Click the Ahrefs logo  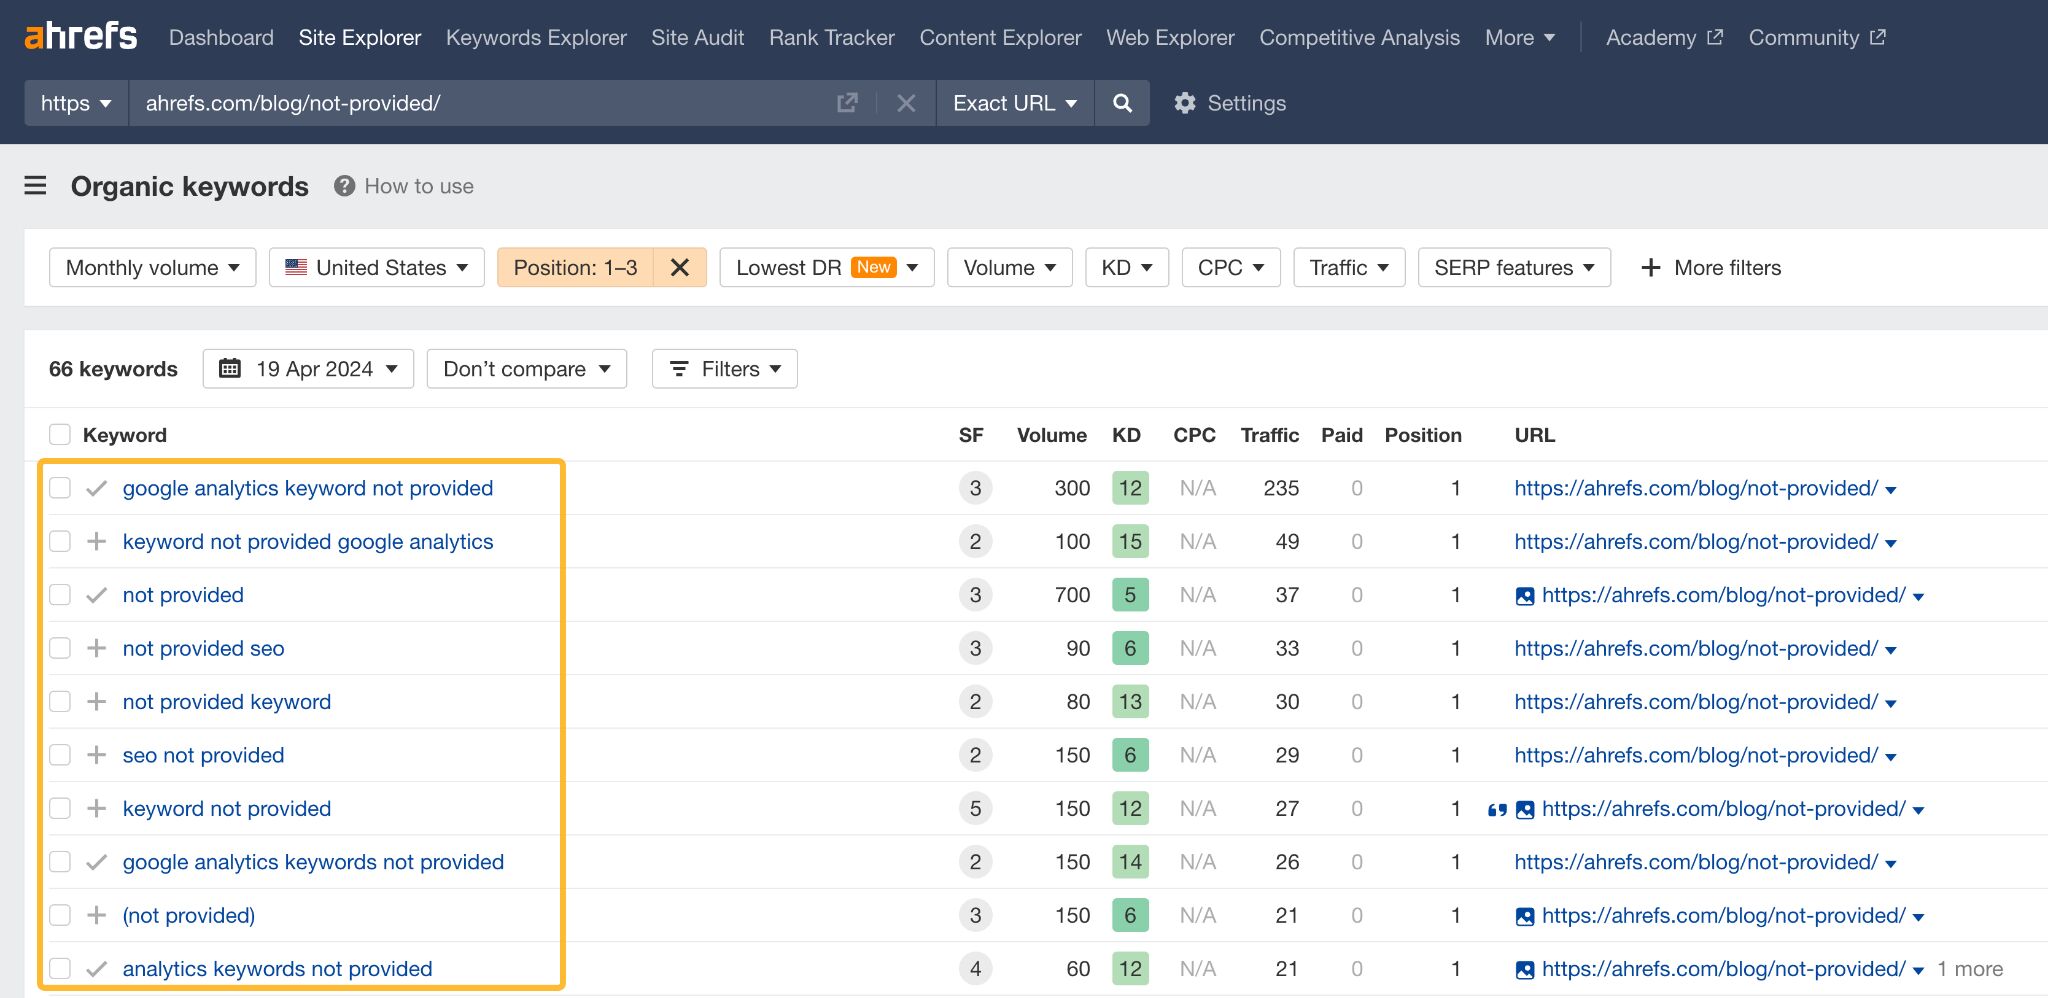click(x=80, y=36)
